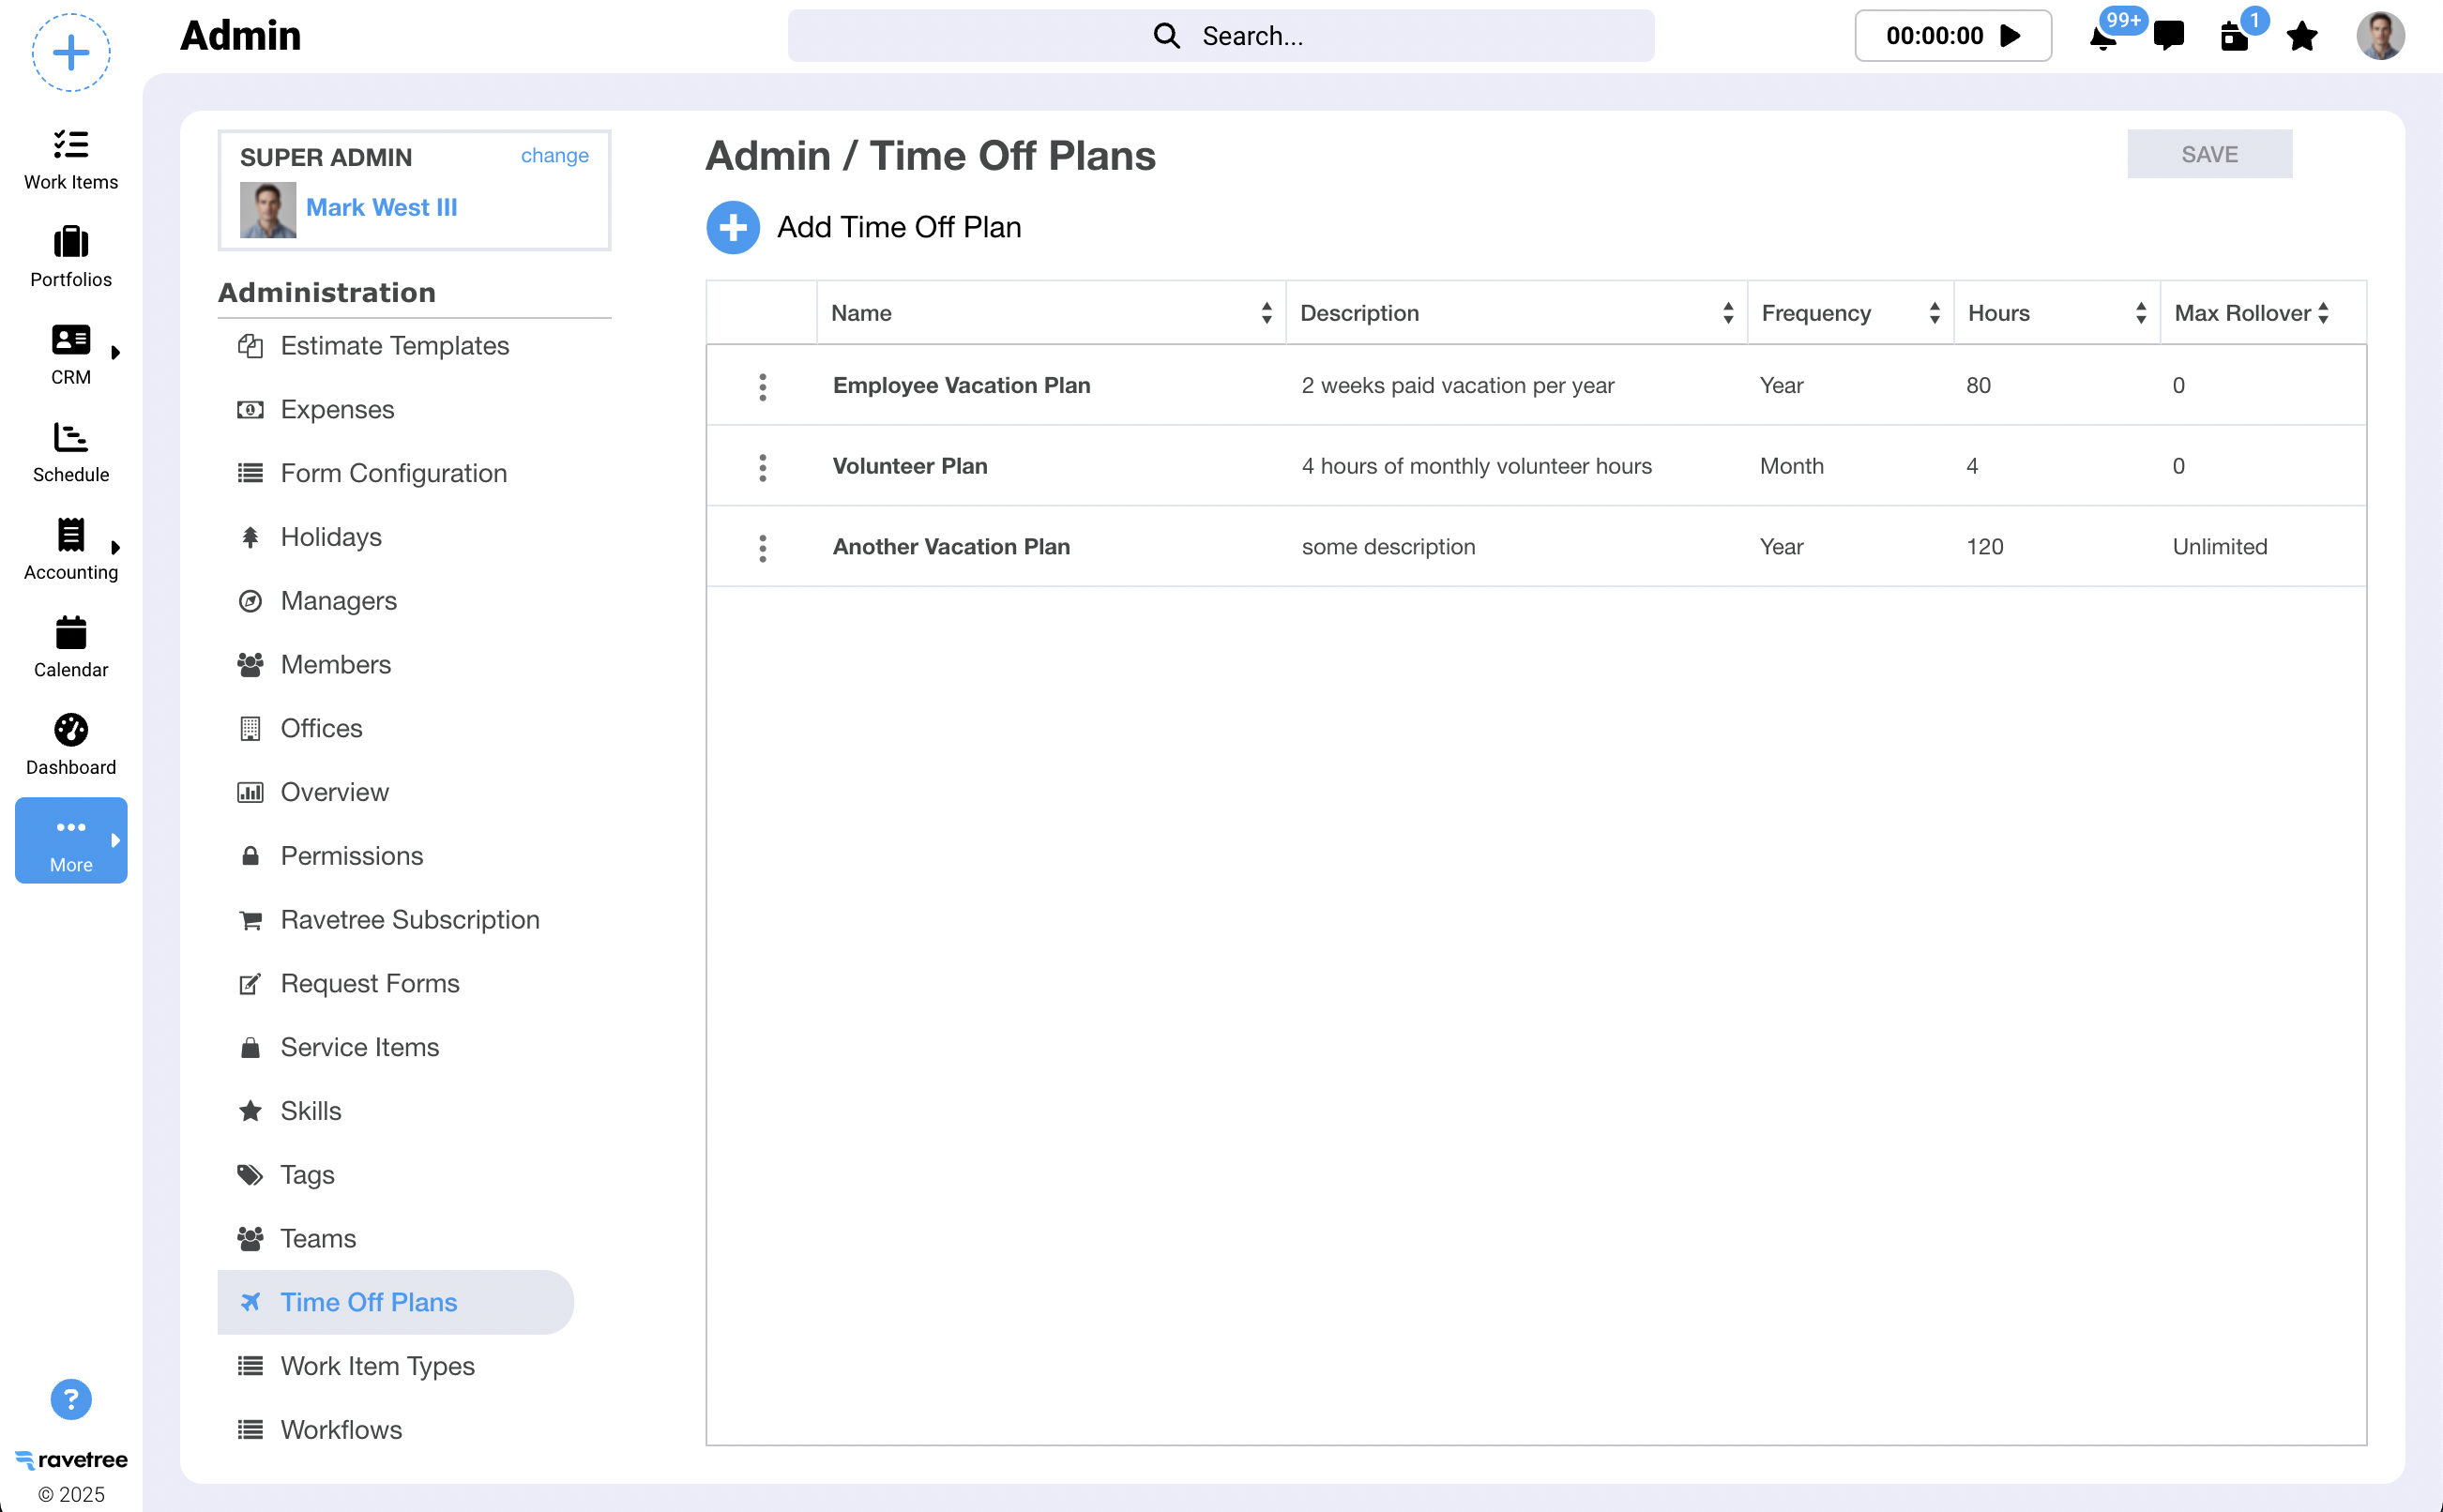Open Dashboard in left navigation
The image size is (2443, 1512).
tap(71, 744)
